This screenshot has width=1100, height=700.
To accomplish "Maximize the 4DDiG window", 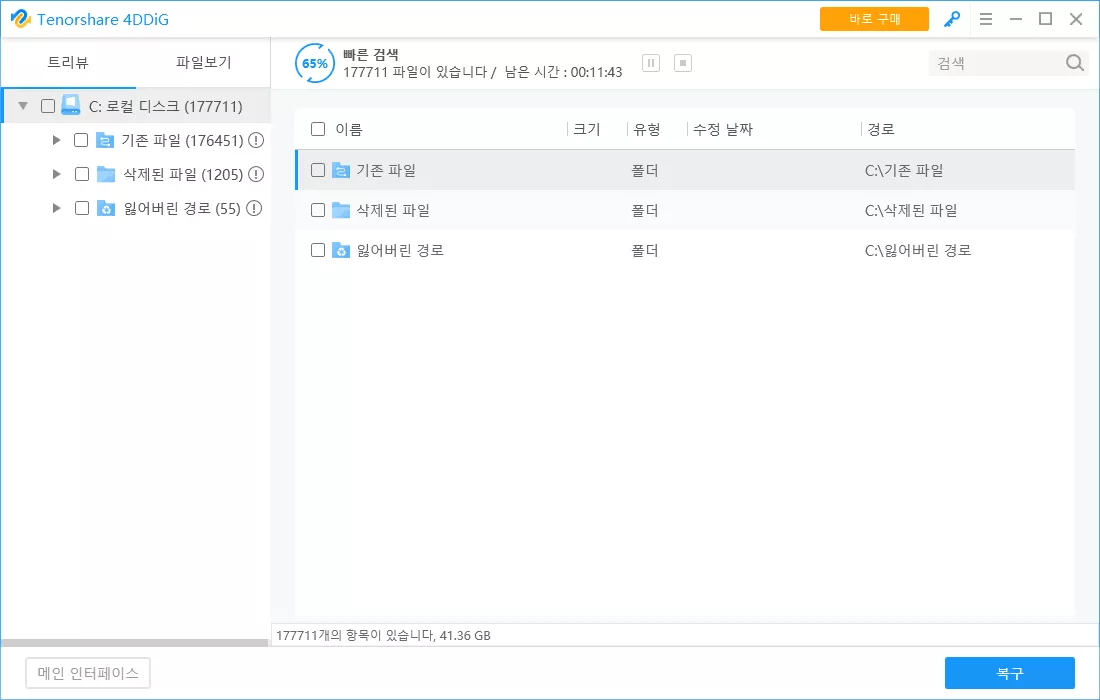I will 1045,19.
